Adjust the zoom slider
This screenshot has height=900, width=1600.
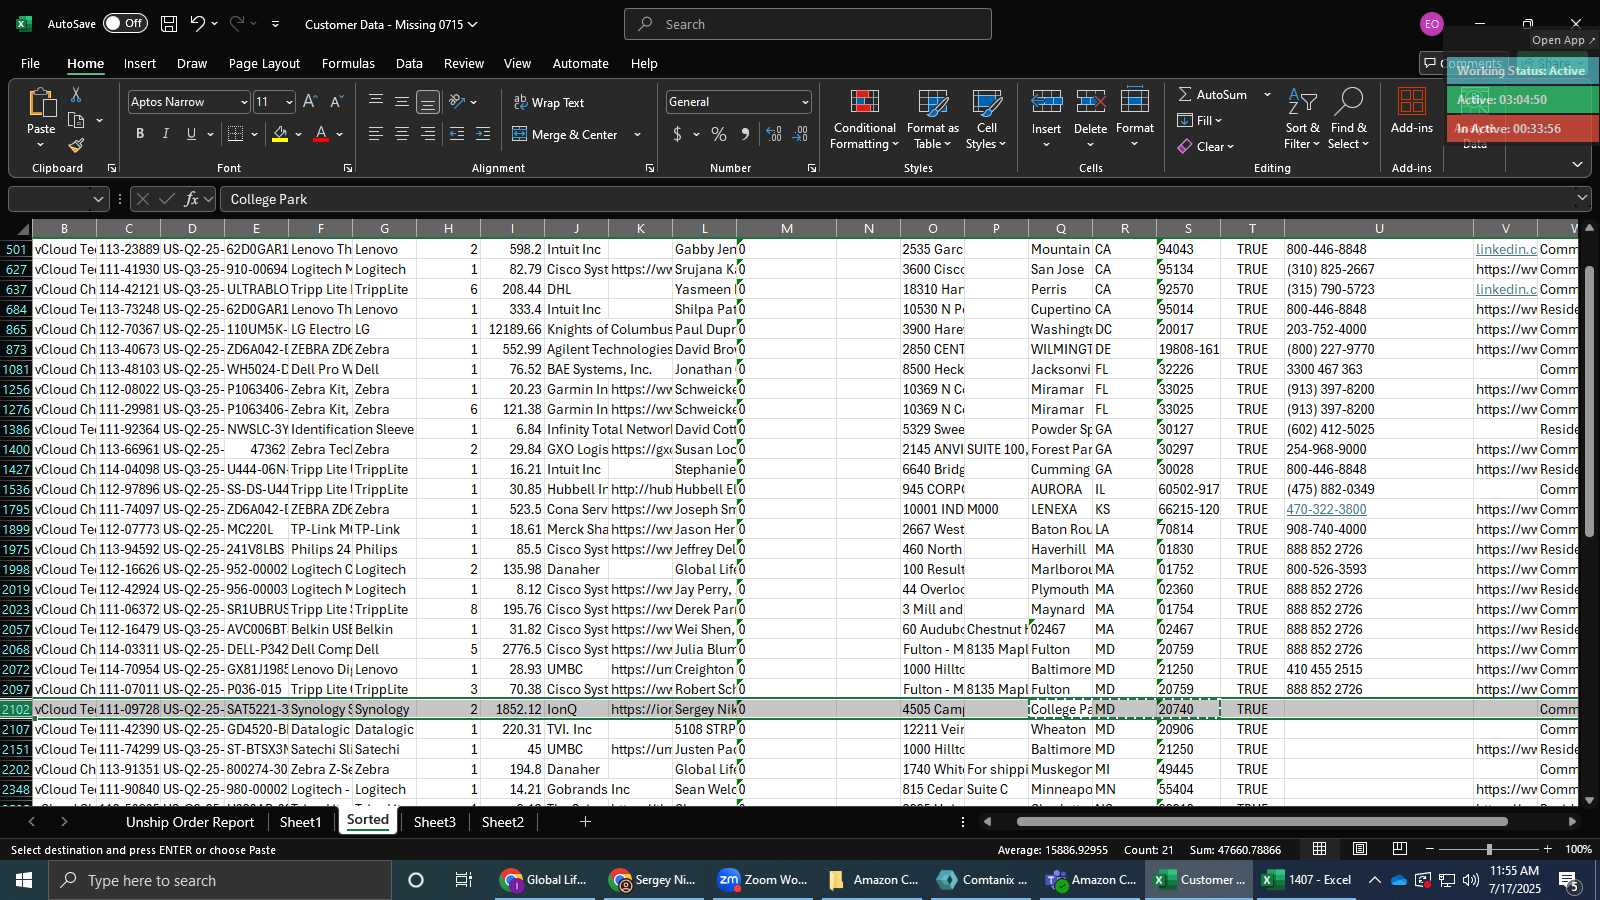click(1489, 849)
